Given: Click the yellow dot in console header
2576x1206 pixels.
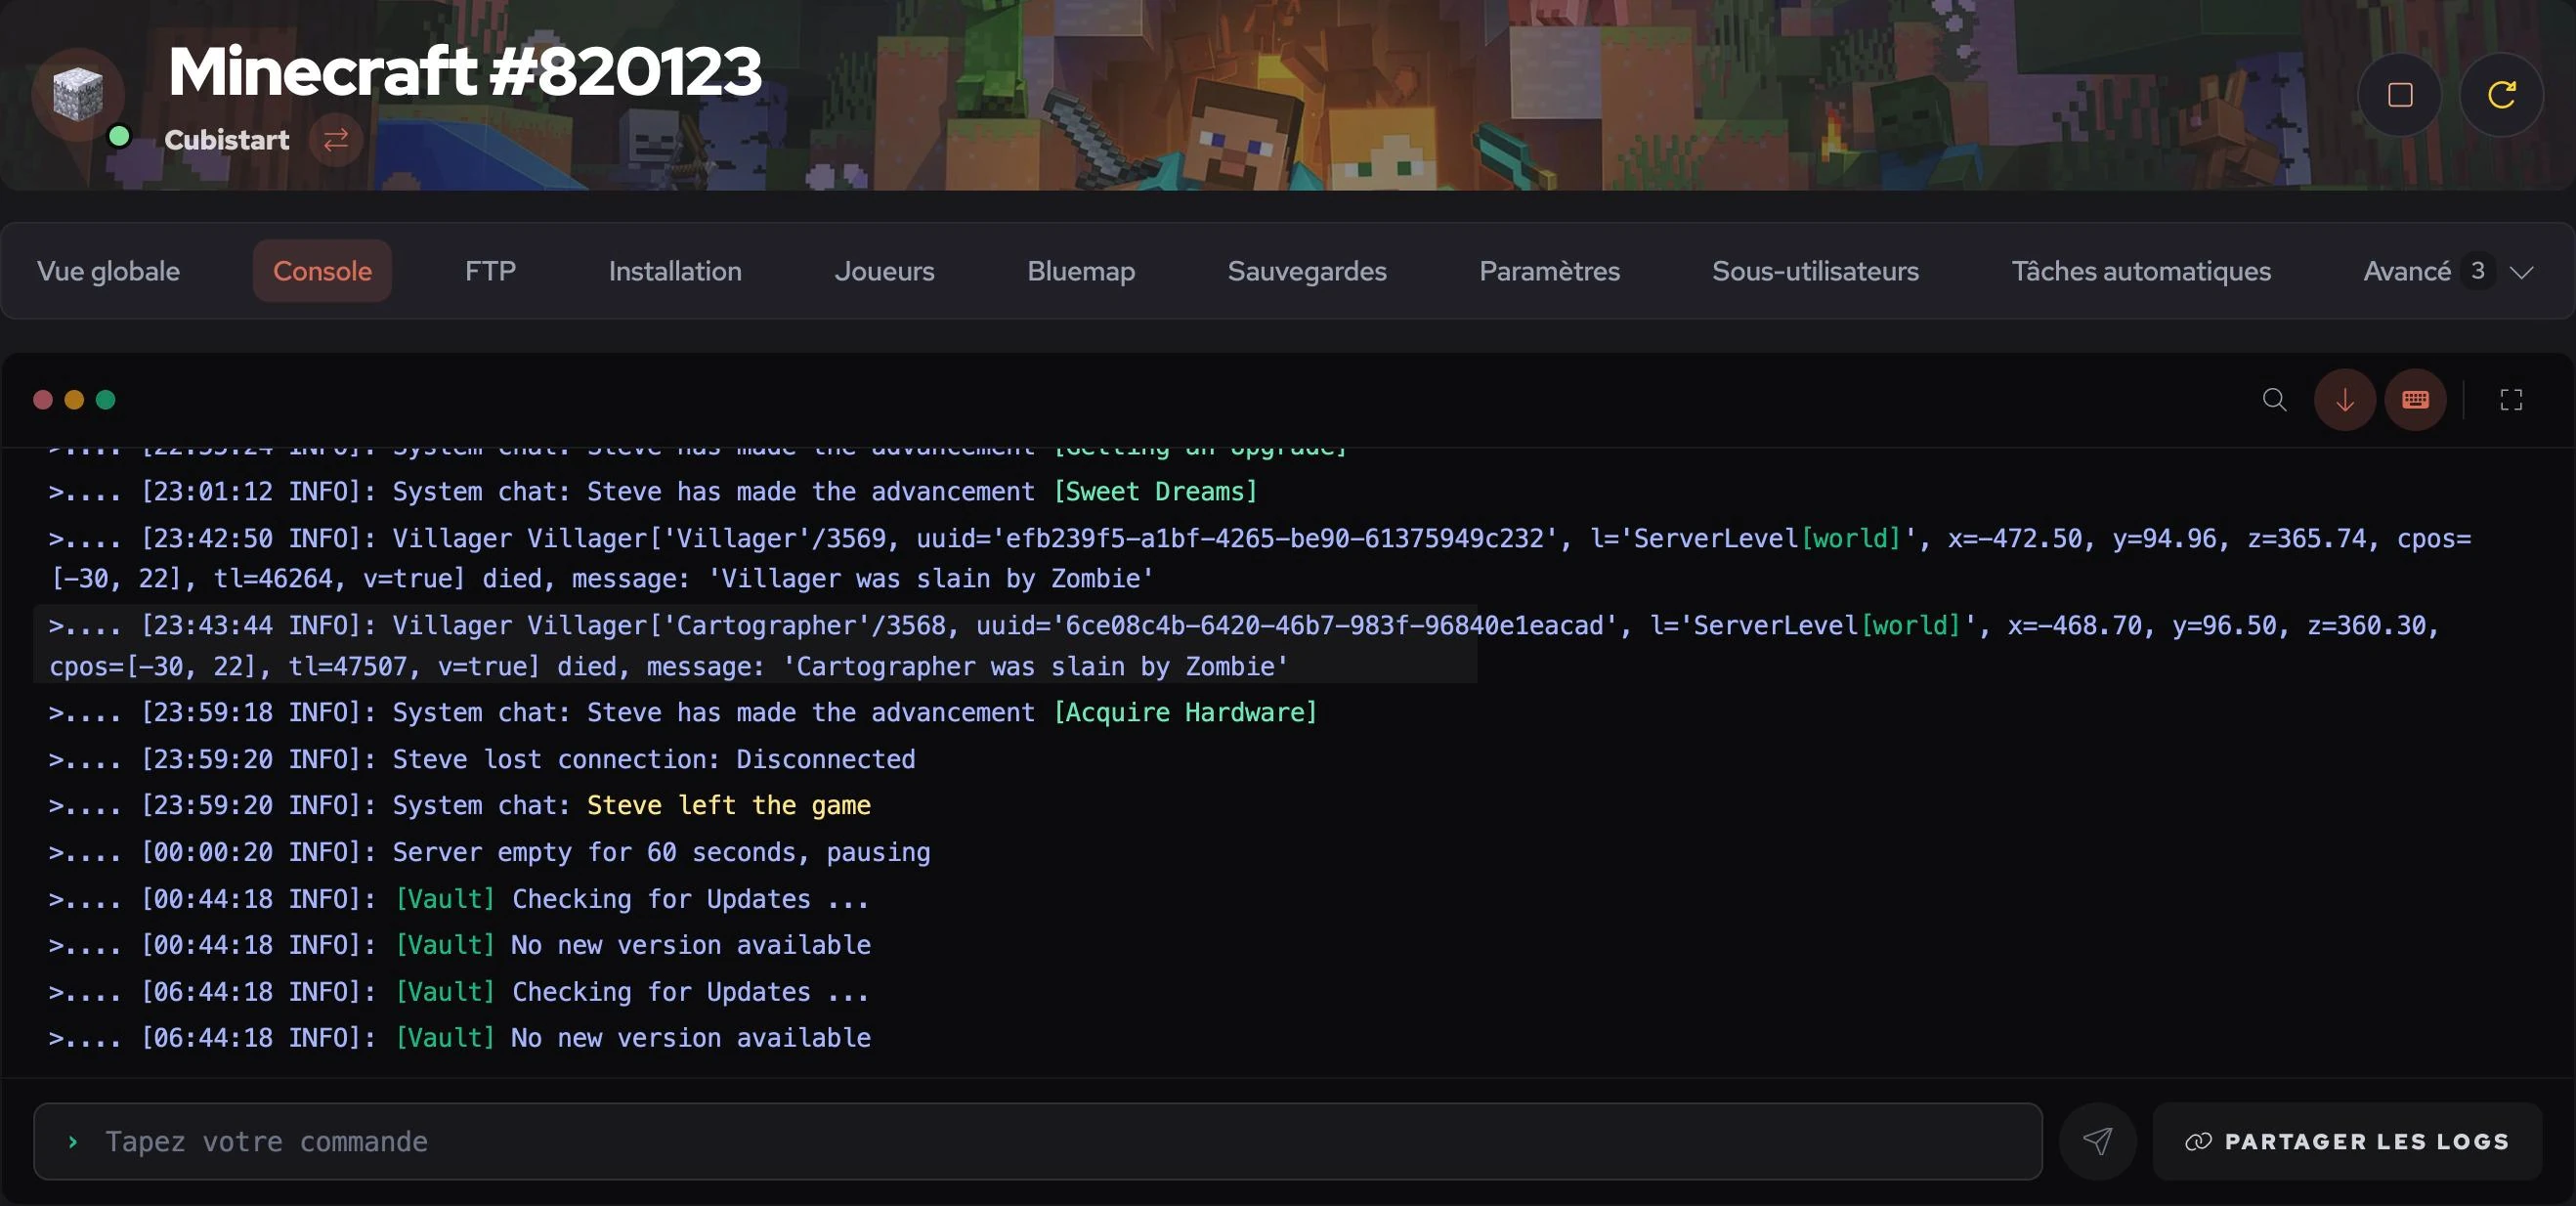Looking at the screenshot, I should pyautogui.click(x=74, y=400).
